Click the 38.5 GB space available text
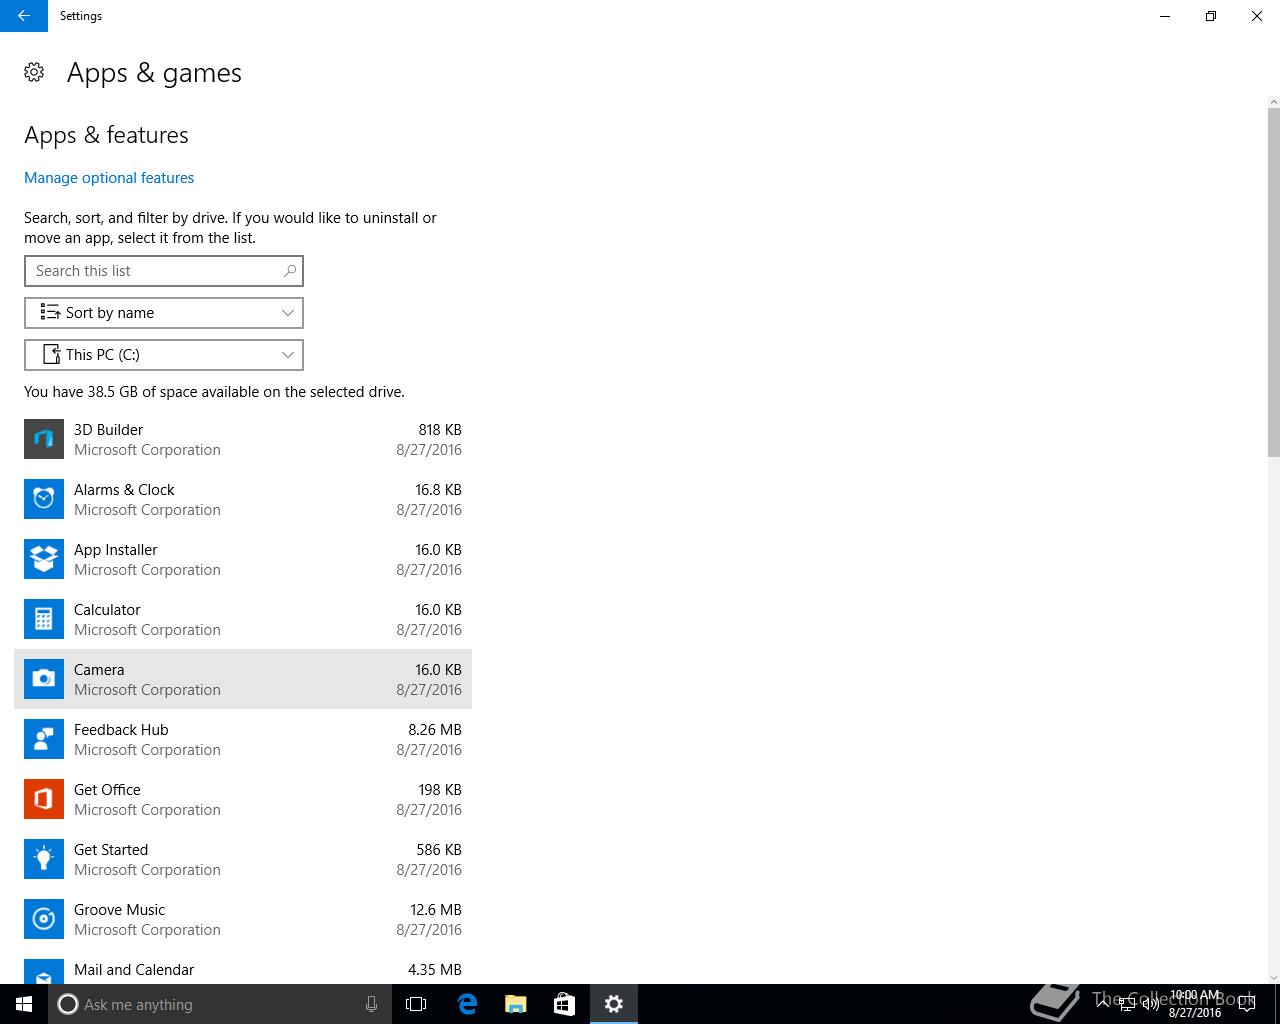This screenshot has width=1280, height=1024. (x=214, y=392)
